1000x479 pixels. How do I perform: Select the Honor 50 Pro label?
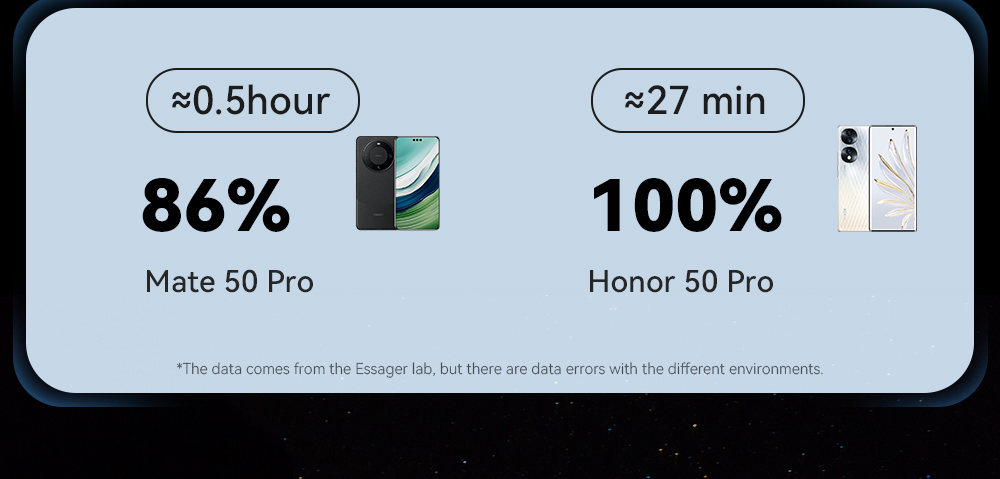tap(680, 282)
